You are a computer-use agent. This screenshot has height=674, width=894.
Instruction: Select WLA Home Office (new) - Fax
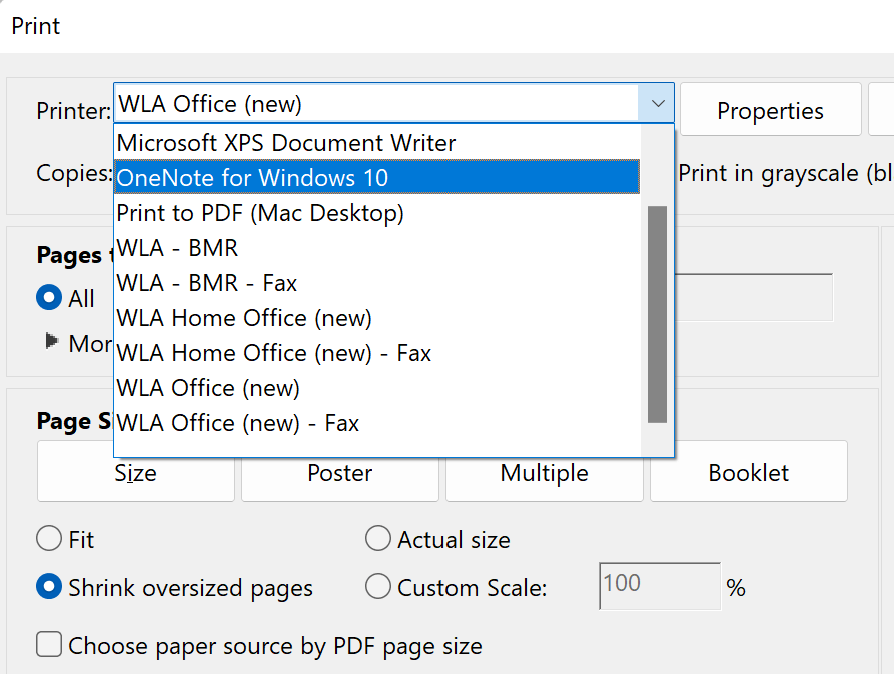274,353
